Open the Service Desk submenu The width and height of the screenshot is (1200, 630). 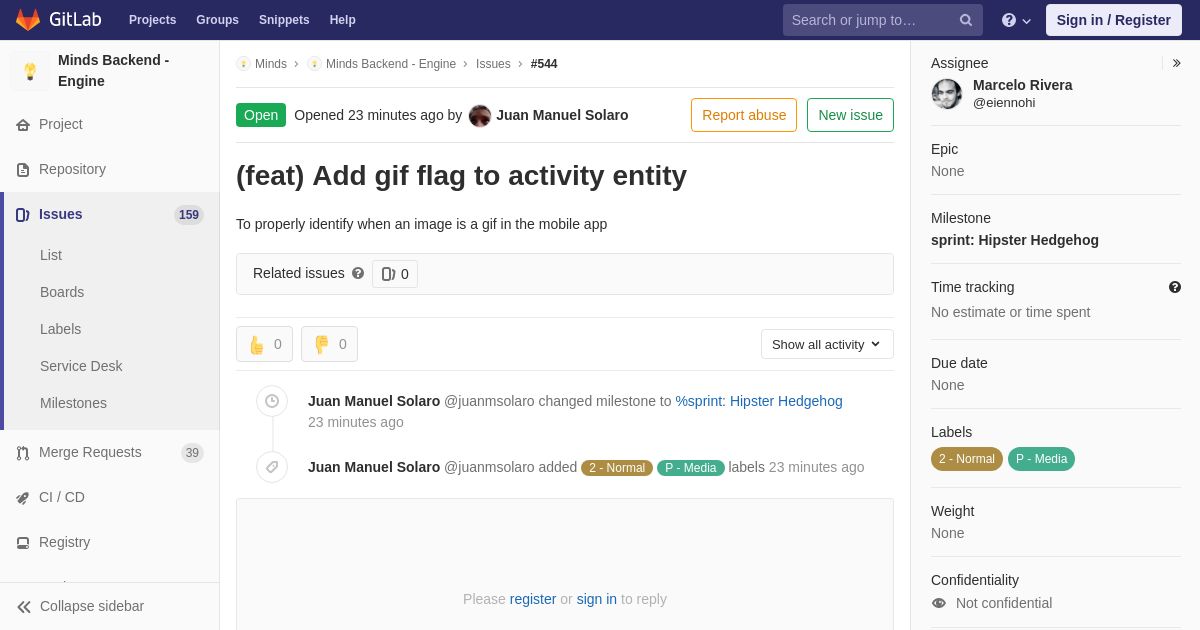(x=81, y=366)
